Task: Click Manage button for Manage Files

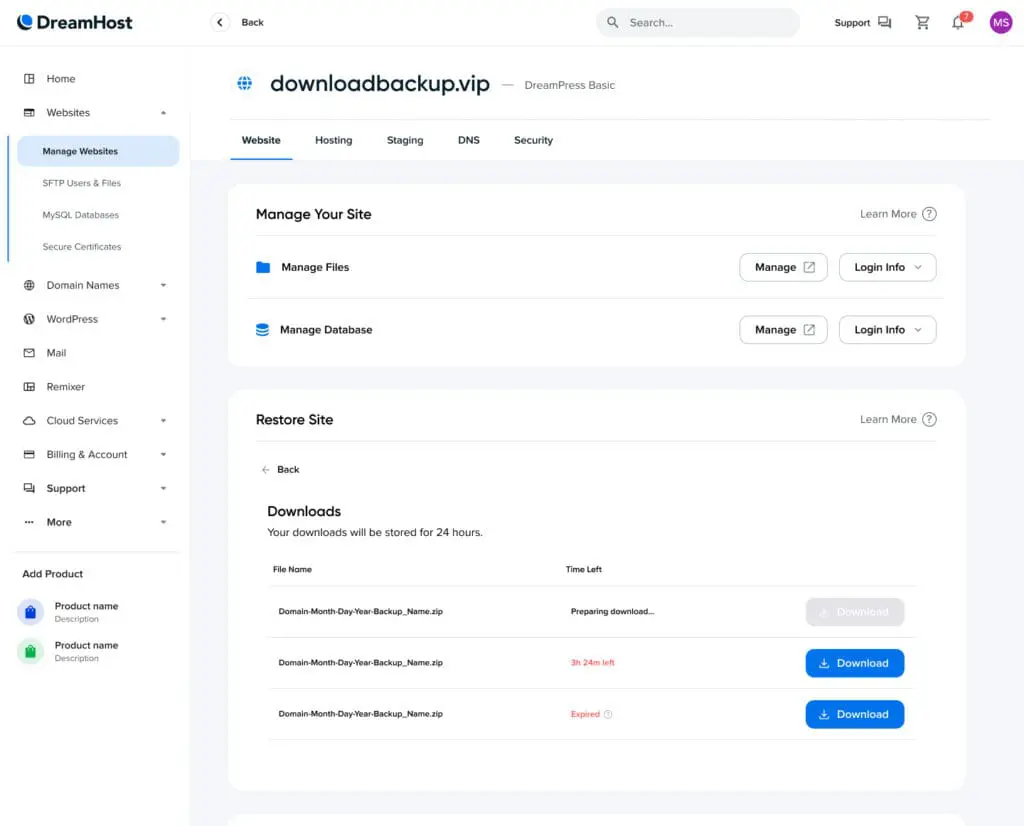Action: click(784, 267)
